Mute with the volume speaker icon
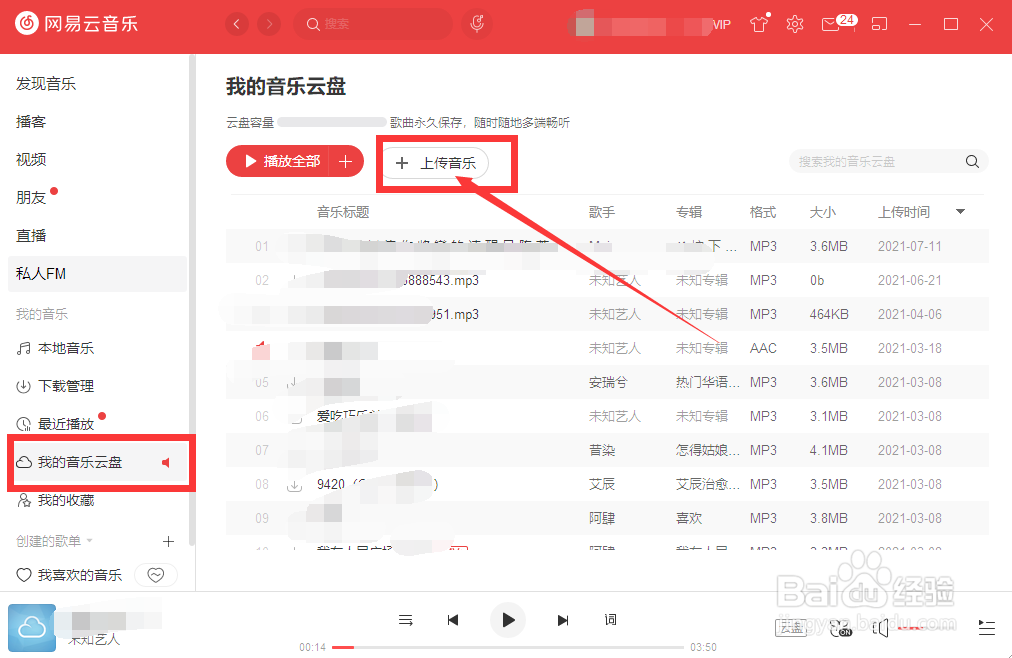1012x658 pixels. click(x=881, y=628)
